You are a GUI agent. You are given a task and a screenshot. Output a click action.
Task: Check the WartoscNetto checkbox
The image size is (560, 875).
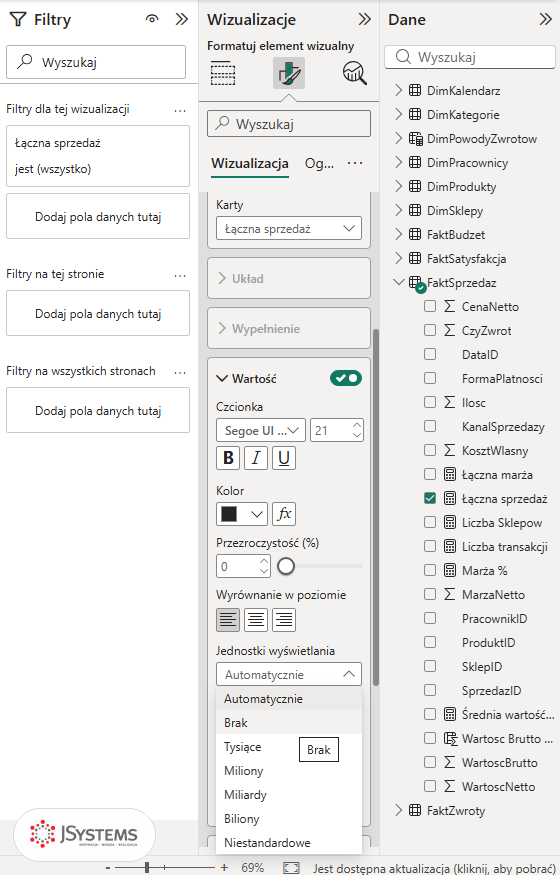(429, 786)
